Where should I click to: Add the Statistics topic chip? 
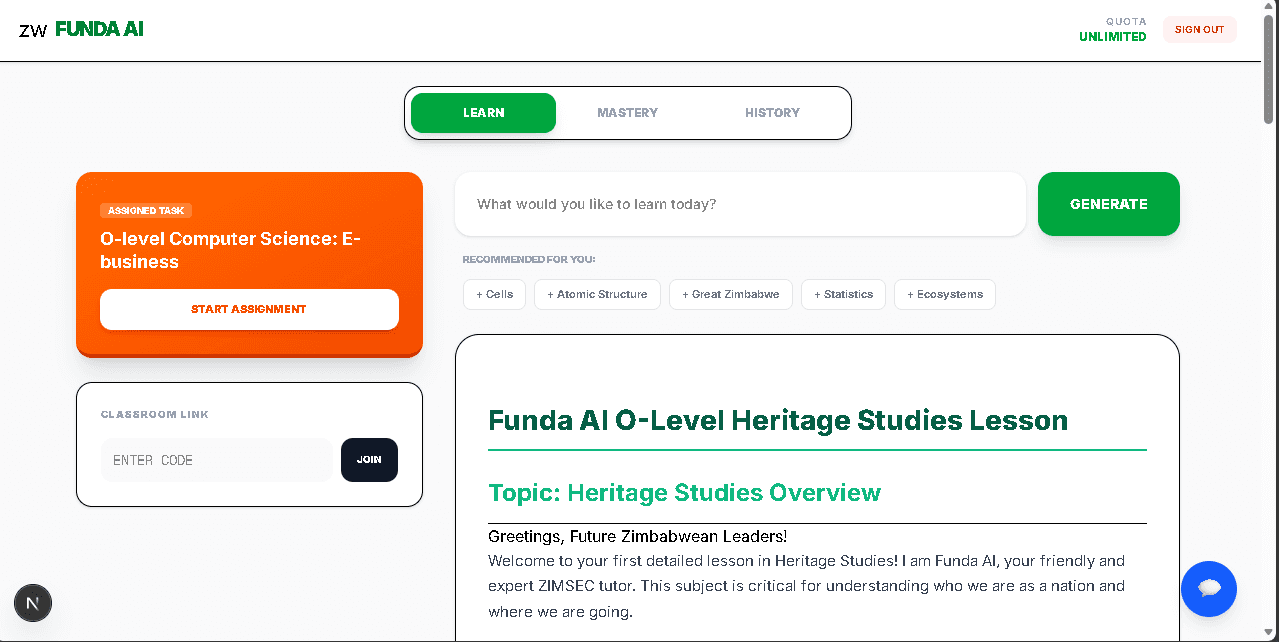pos(843,294)
